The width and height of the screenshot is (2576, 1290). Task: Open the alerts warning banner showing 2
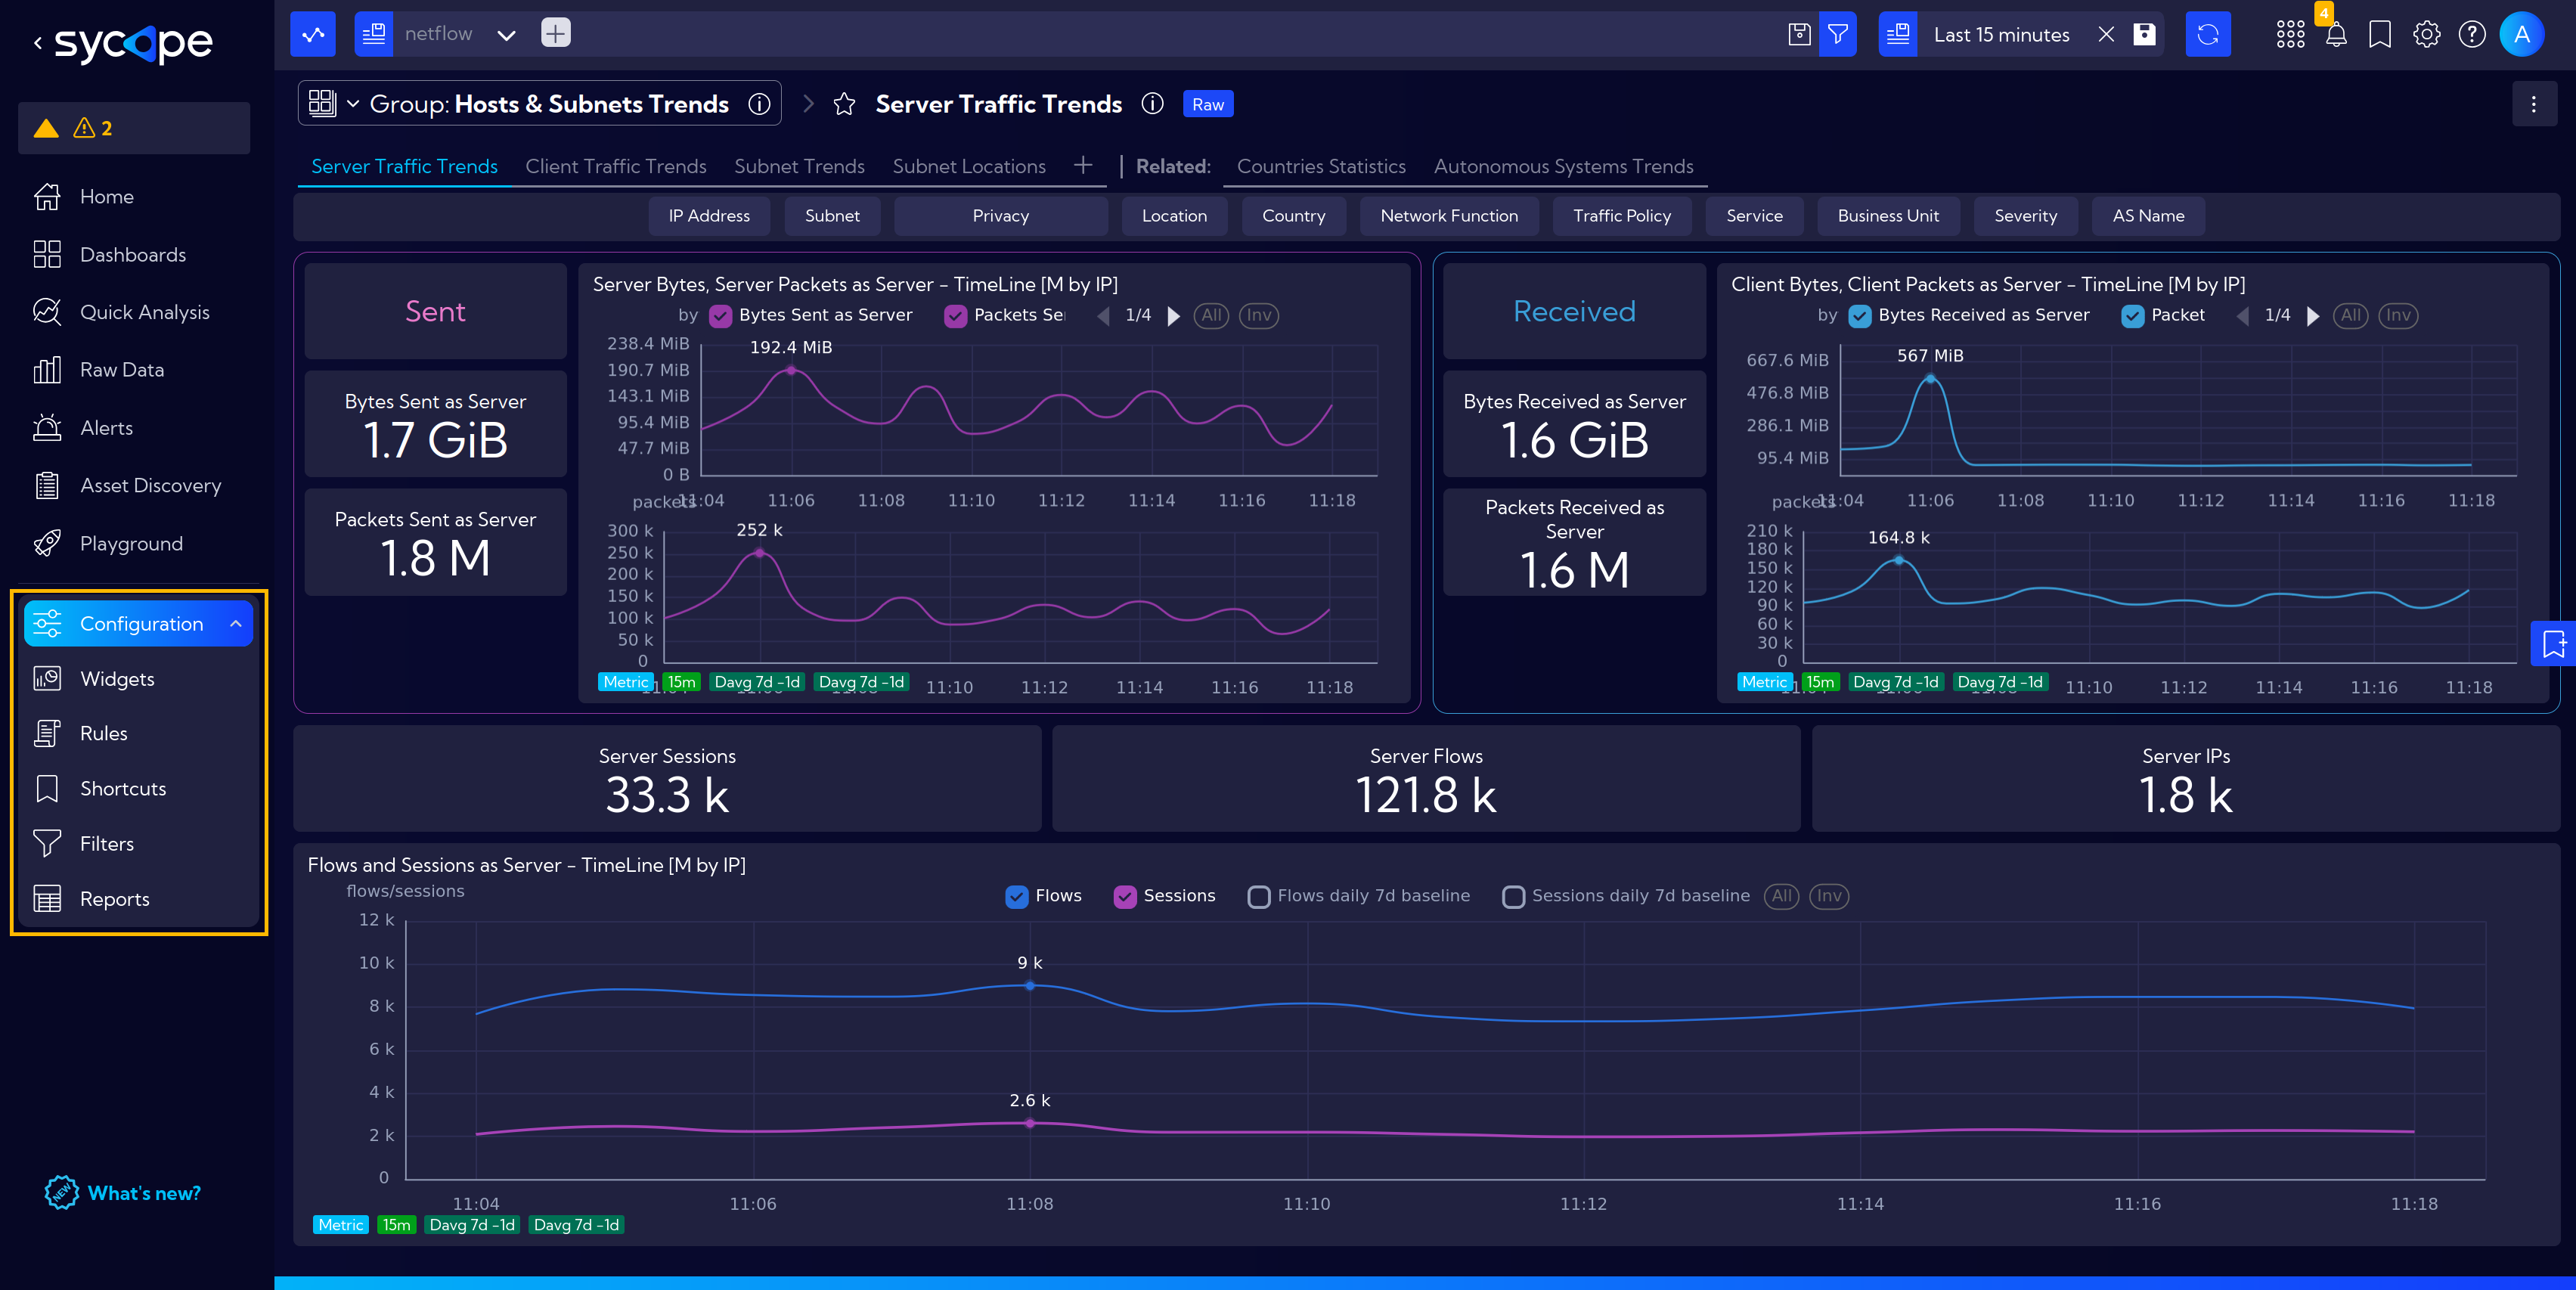(134, 128)
